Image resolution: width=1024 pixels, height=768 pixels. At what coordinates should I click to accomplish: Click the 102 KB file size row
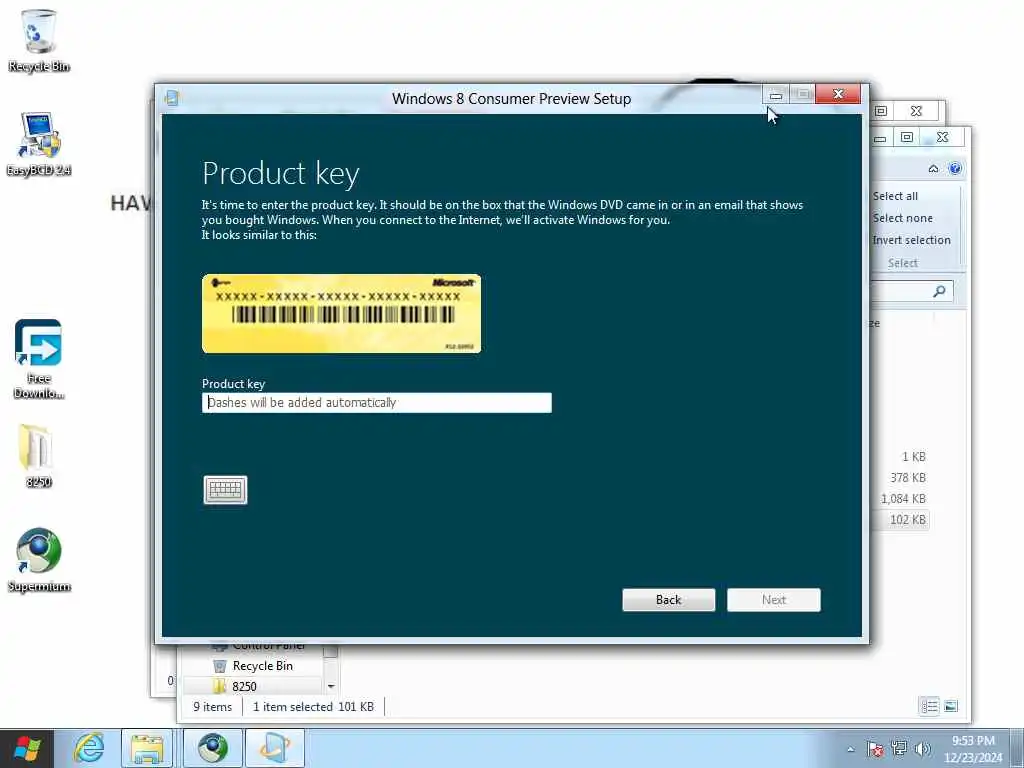(908, 520)
